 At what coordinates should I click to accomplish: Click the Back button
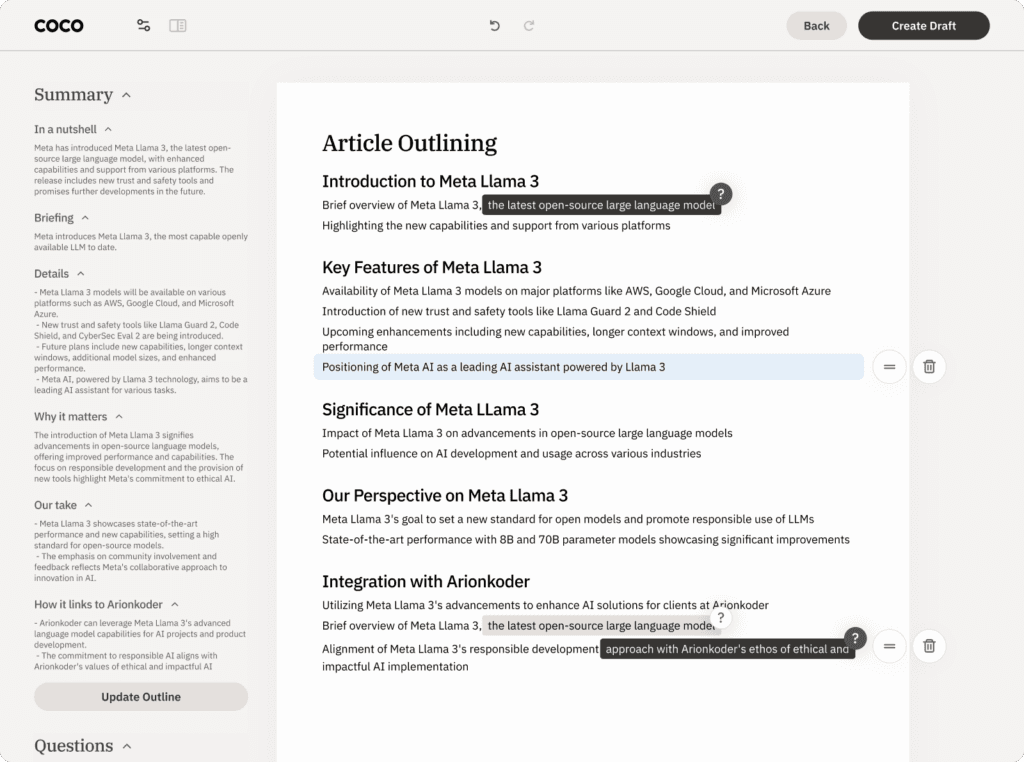[x=816, y=25]
